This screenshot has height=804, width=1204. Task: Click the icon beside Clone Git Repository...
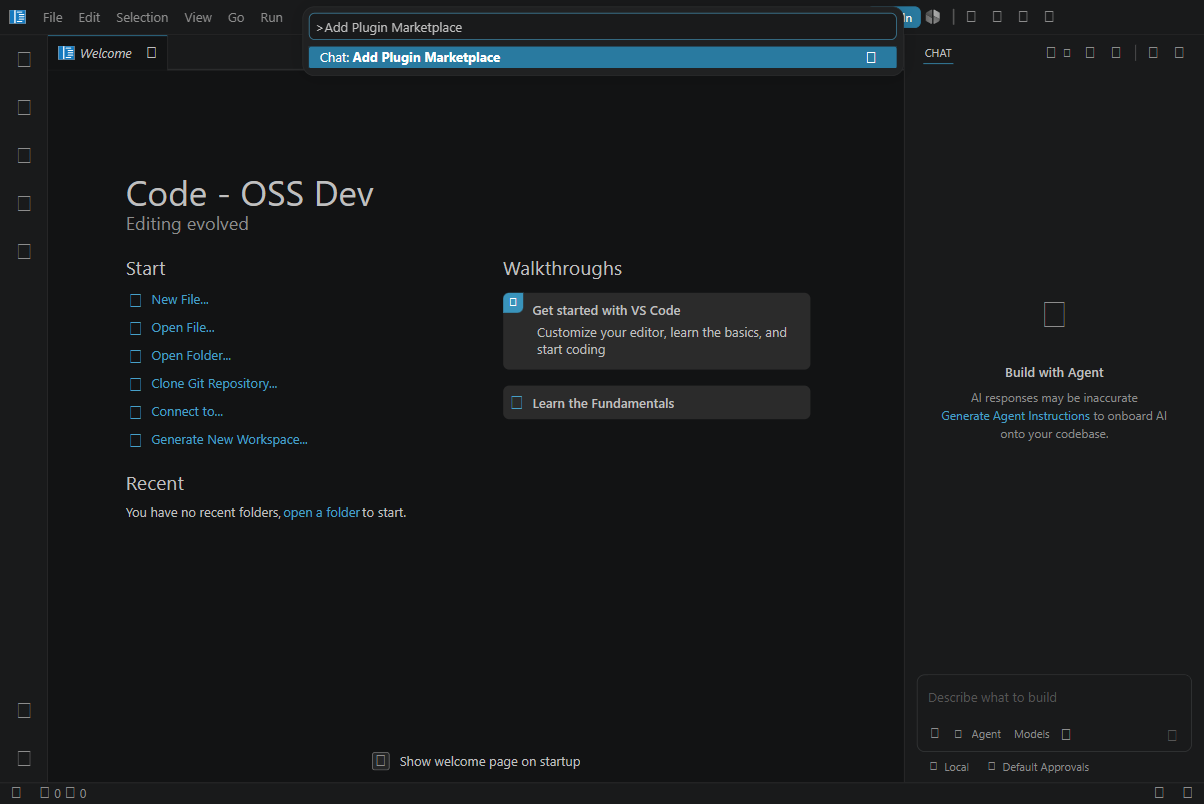click(135, 384)
